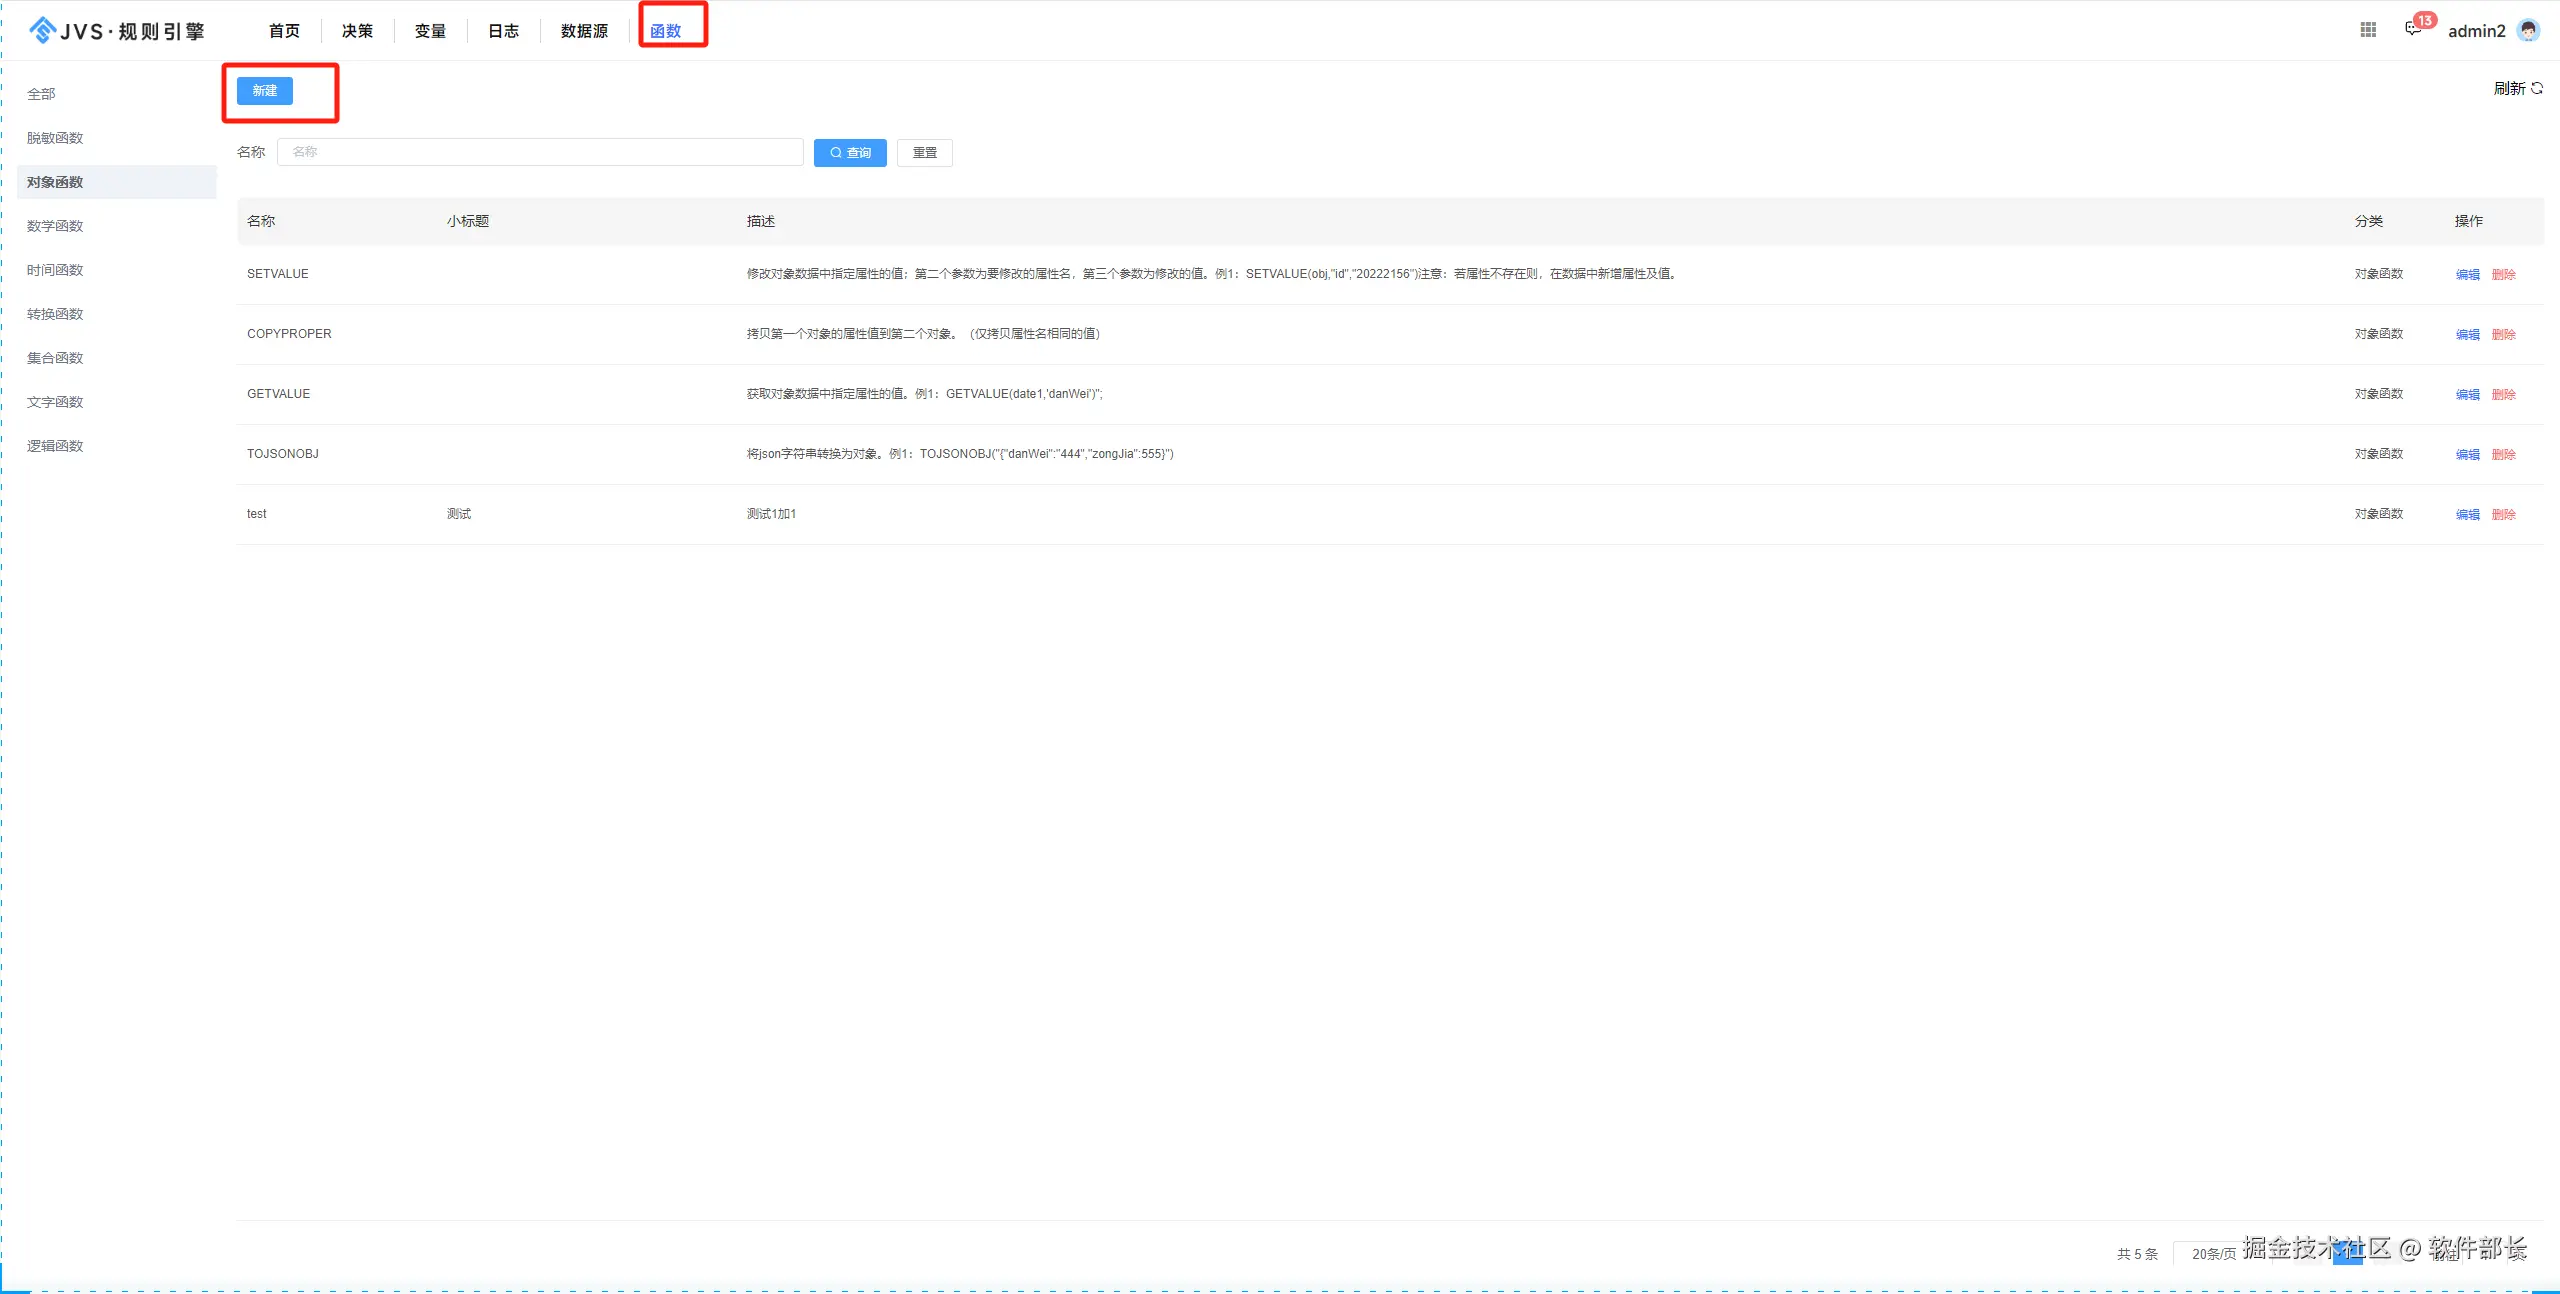Open the 20条/页 page size dropdown
This screenshot has height=1294, width=2560.
[2213, 1254]
